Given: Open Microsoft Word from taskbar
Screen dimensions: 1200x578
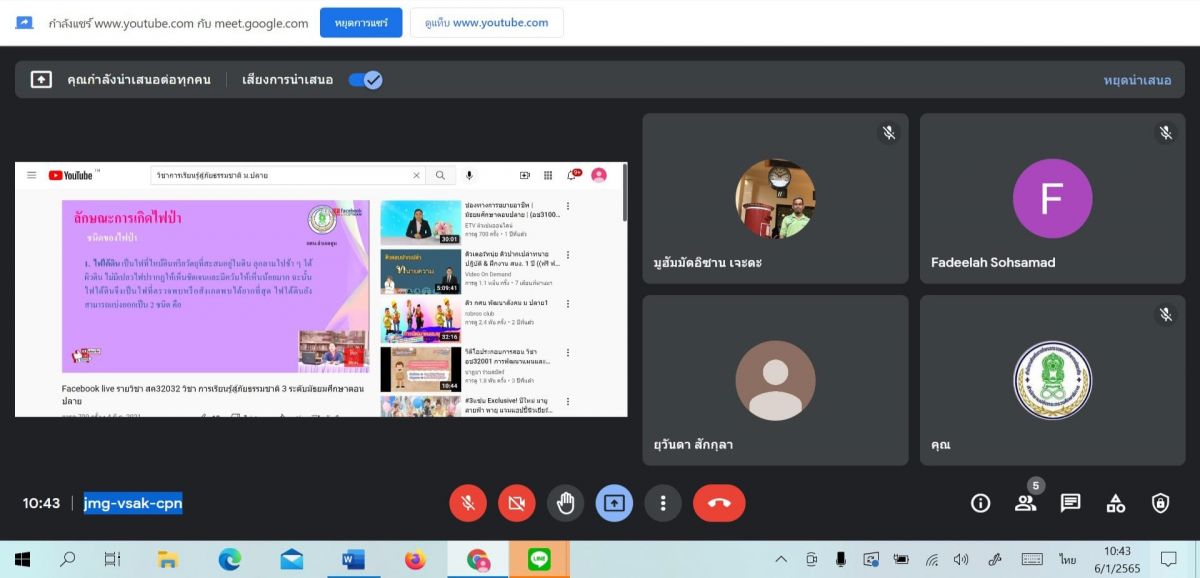Looking at the screenshot, I should coord(353,559).
